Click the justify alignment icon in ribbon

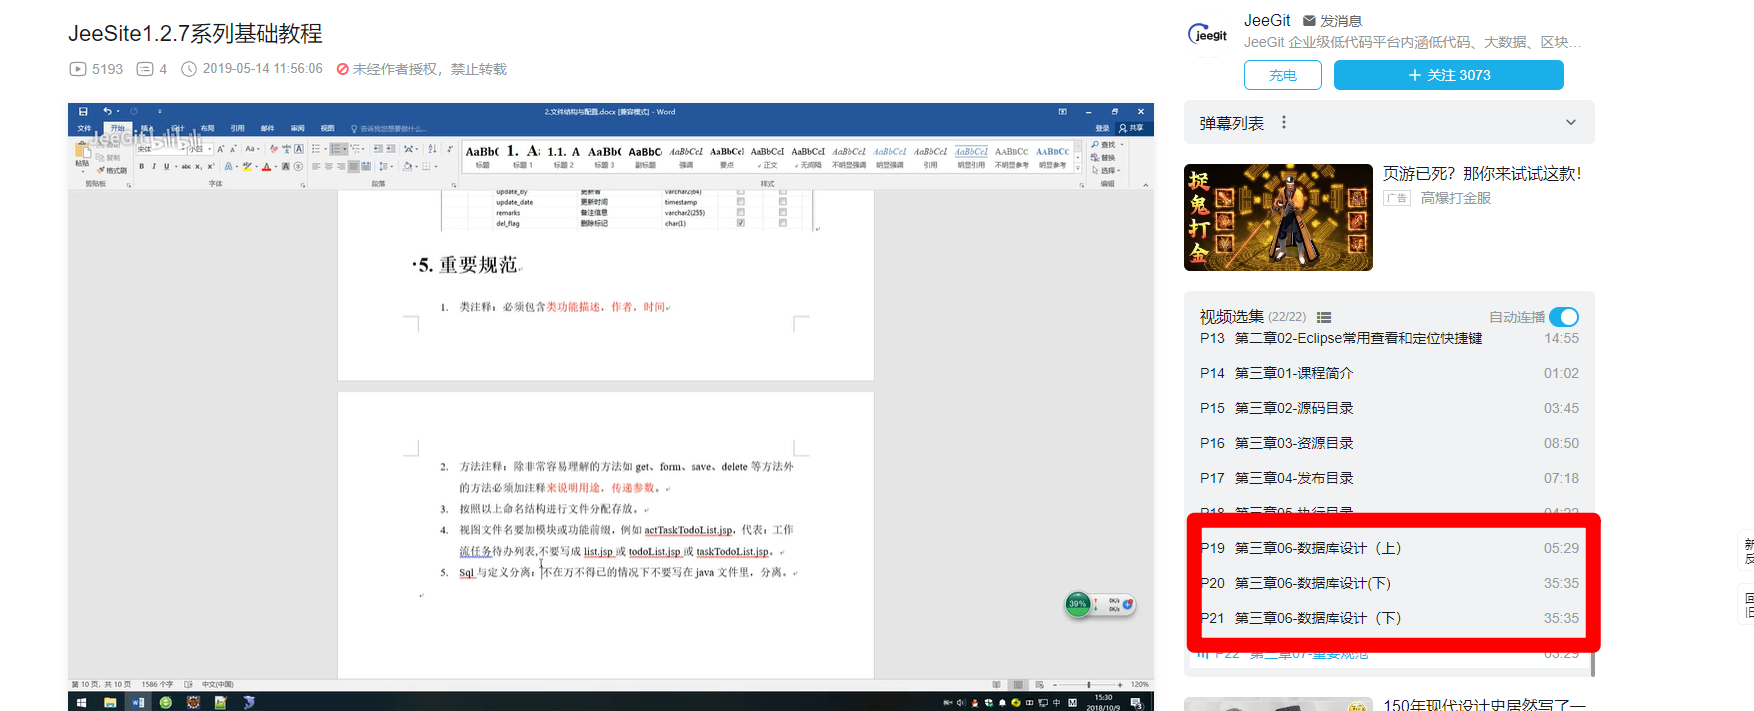(x=353, y=167)
